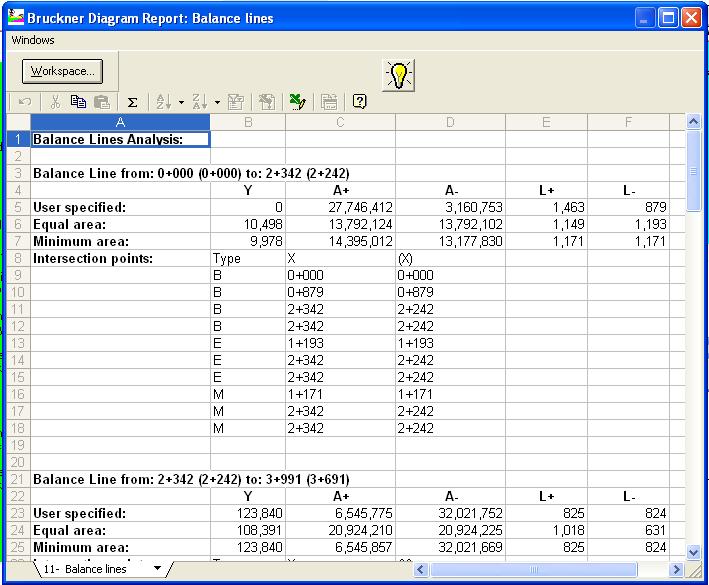The height and width of the screenshot is (585, 709).
Task: Select X value 0+879 in row 10
Action: [340, 292]
